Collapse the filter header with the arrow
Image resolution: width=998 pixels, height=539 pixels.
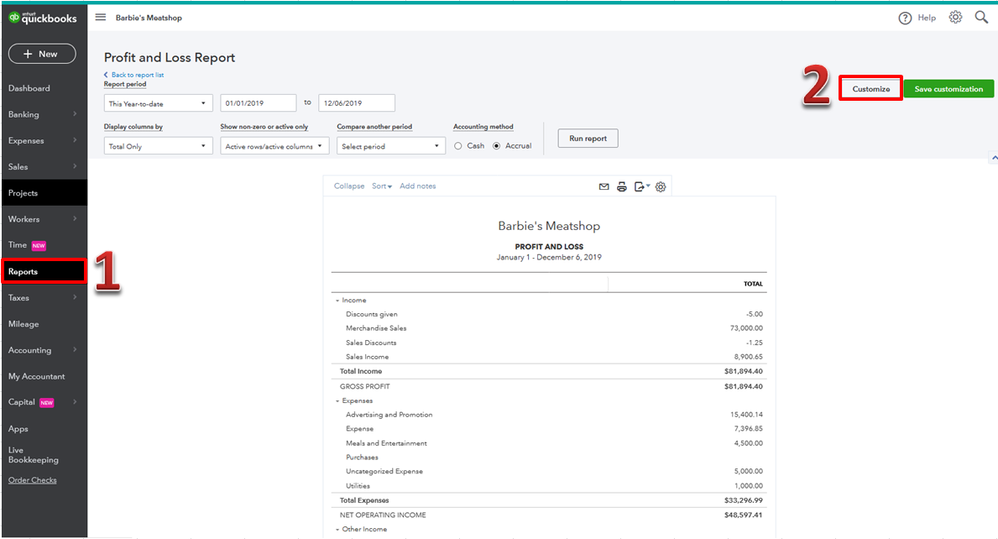(994, 157)
